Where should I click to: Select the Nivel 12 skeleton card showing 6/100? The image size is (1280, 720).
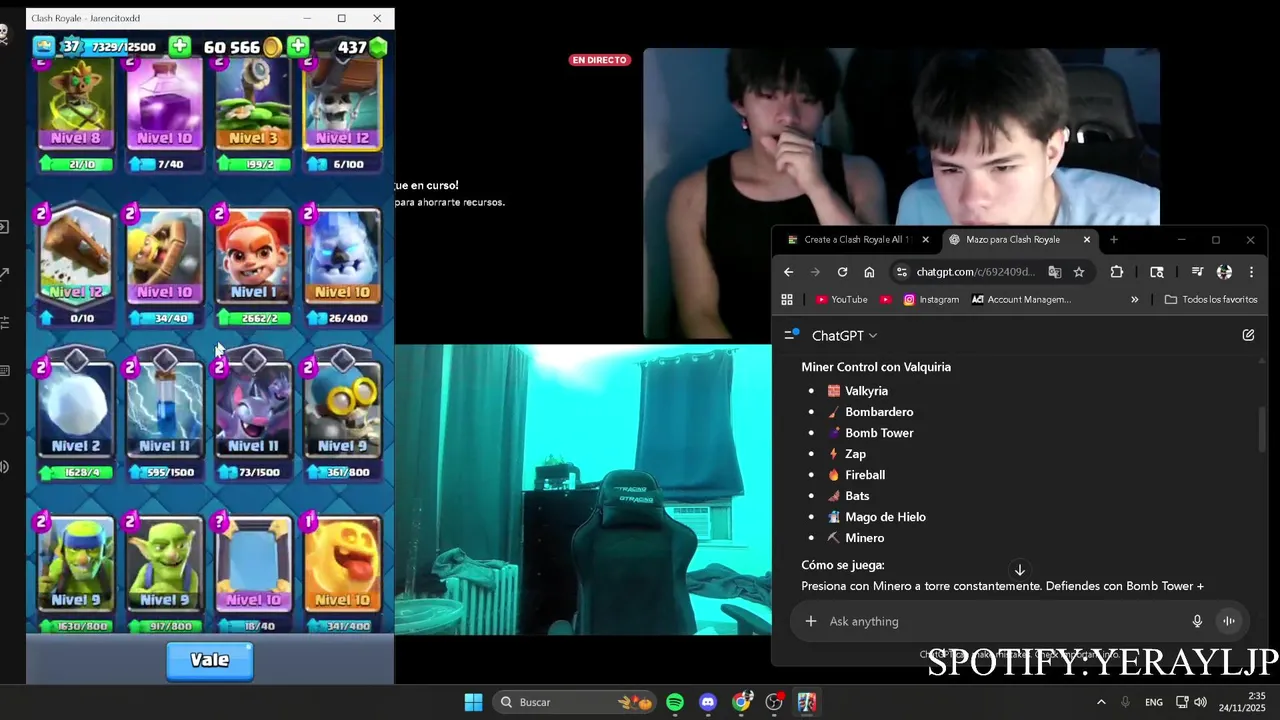point(342,106)
